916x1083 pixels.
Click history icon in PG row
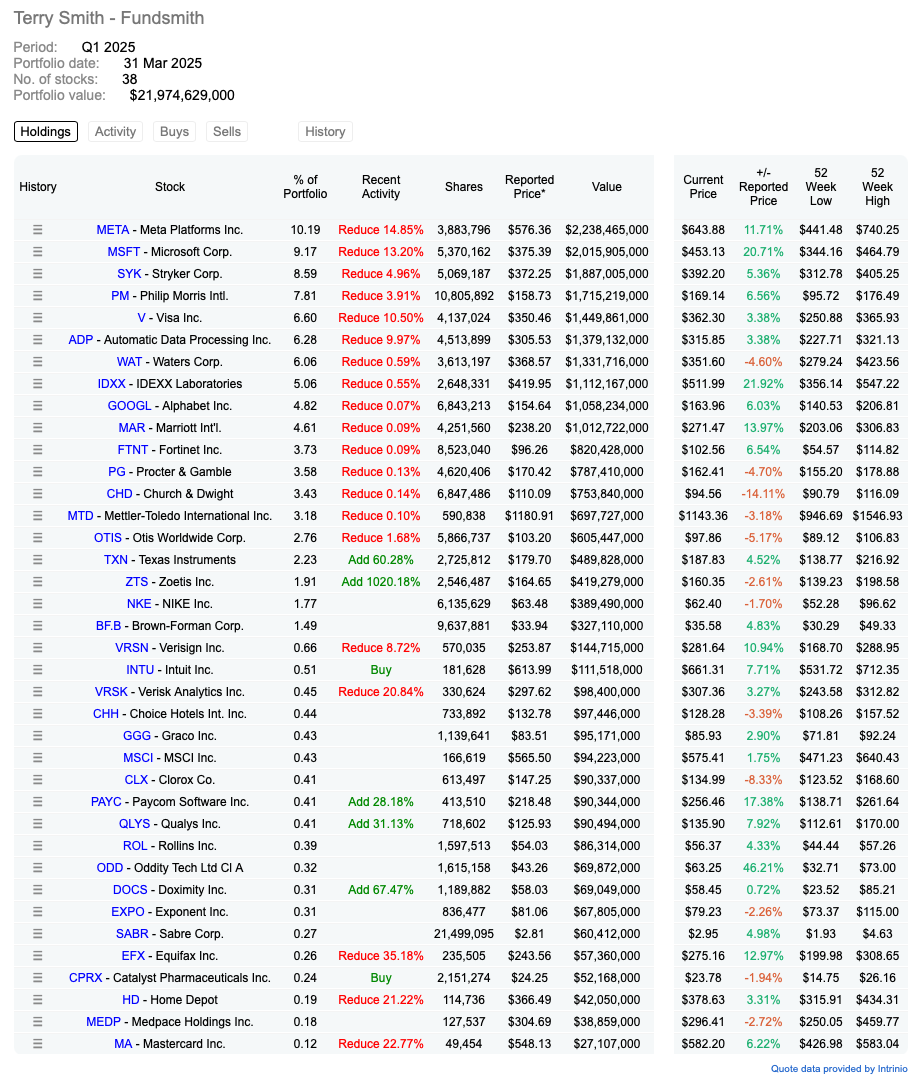pyautogui.click(x=37, y=472)
